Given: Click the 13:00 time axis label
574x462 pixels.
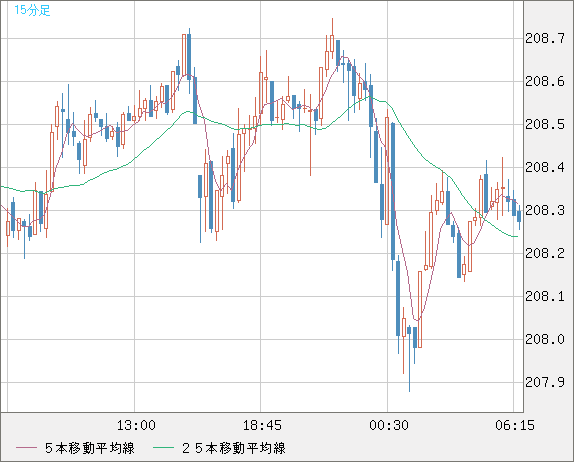Looking at the screenshot, I should pyautogui.click(x=136, y=425).
